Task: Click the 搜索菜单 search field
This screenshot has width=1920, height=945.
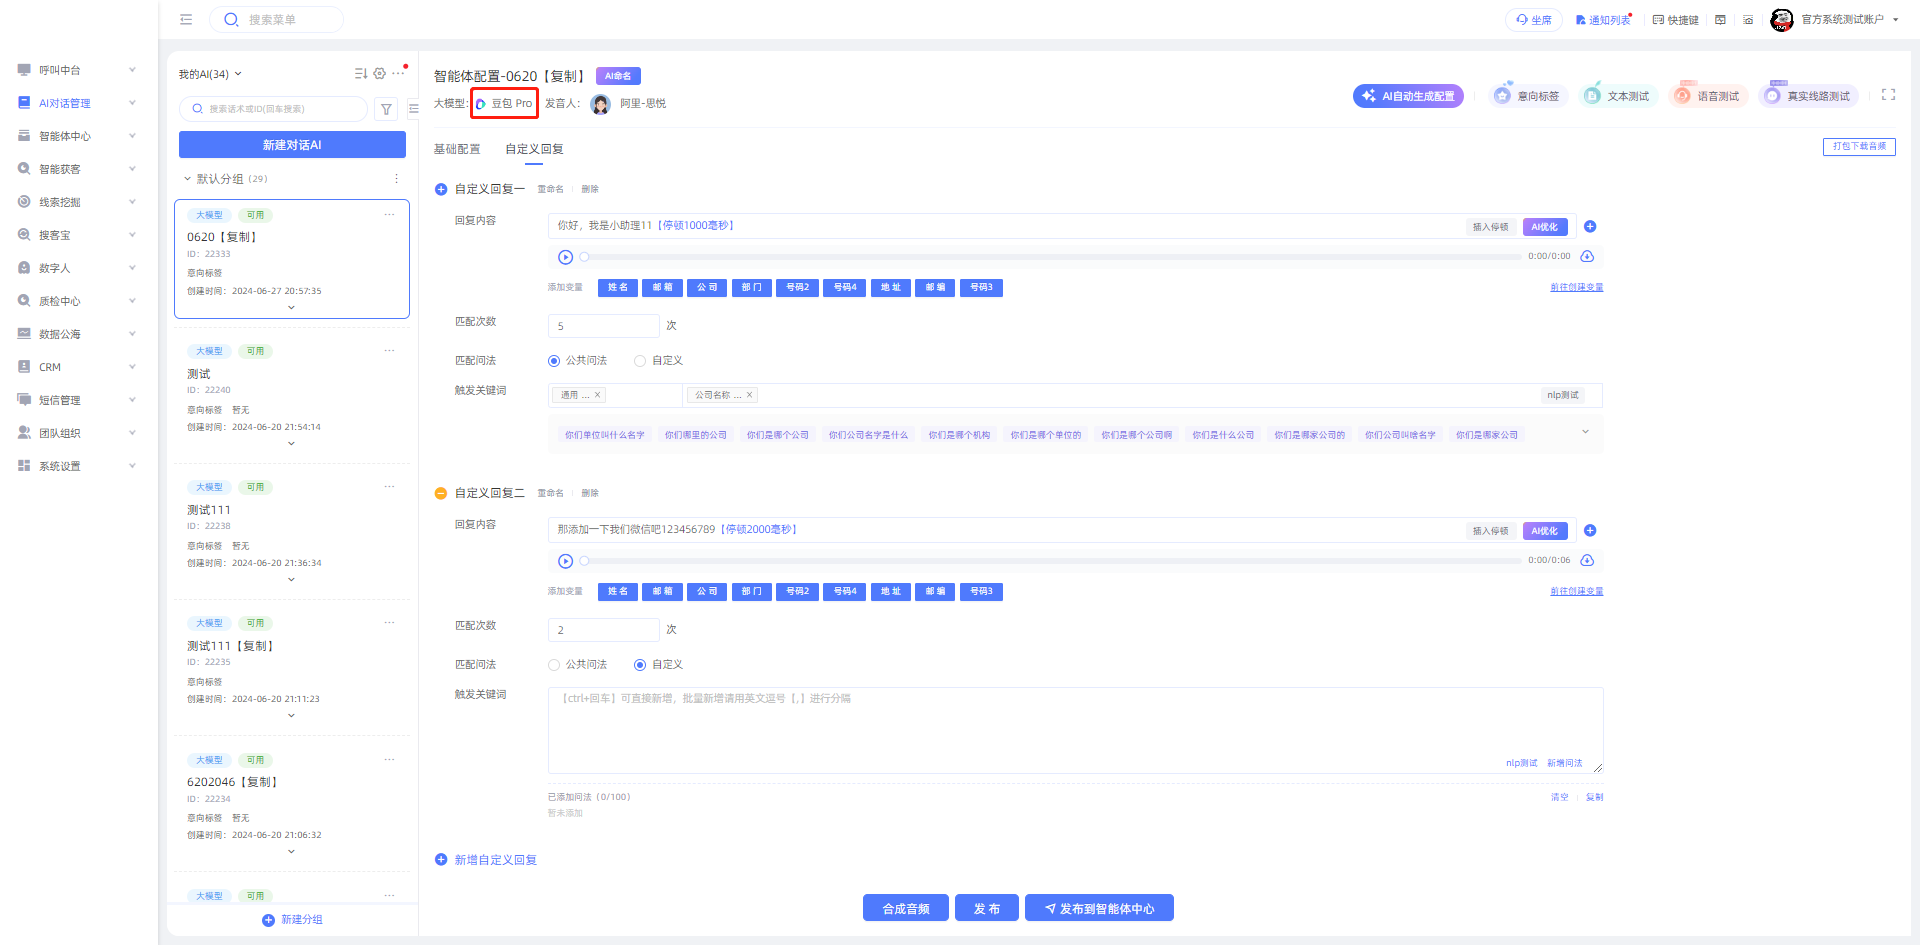Action: tap(276, 20)
